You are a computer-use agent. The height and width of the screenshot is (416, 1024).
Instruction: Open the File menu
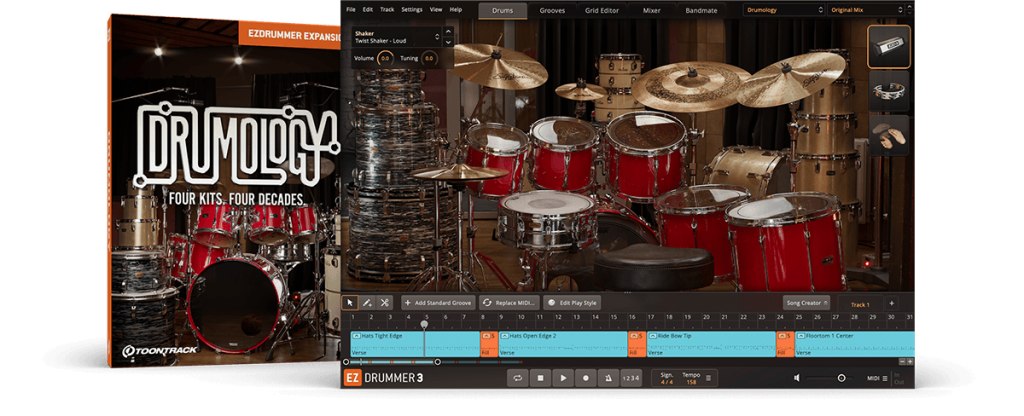tap(351, 10)
